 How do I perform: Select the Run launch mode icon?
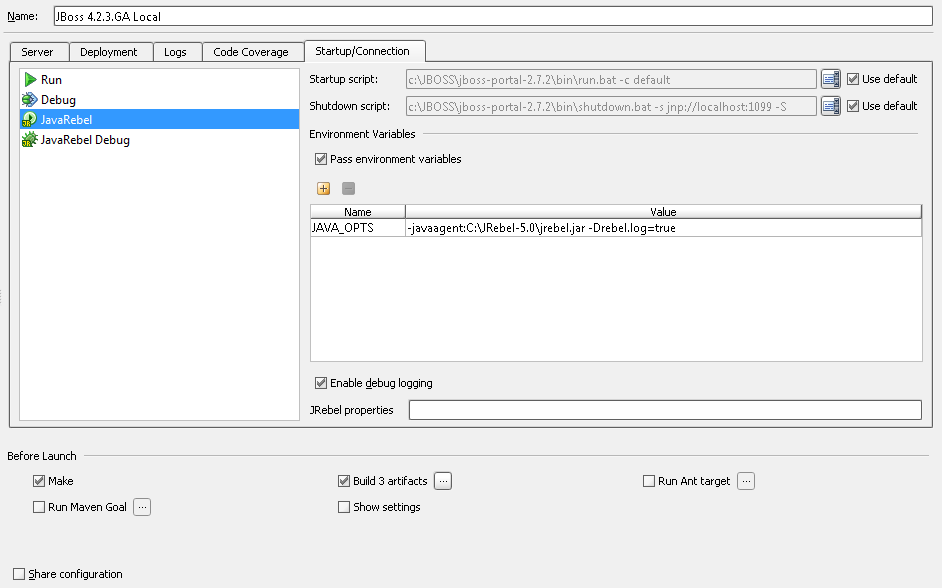[30, 79]
